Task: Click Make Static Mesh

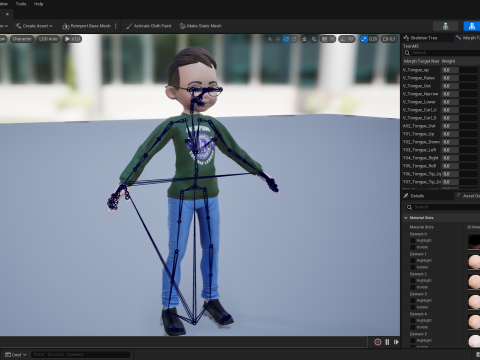Action: pyautogui.click(x=201, y=26)
